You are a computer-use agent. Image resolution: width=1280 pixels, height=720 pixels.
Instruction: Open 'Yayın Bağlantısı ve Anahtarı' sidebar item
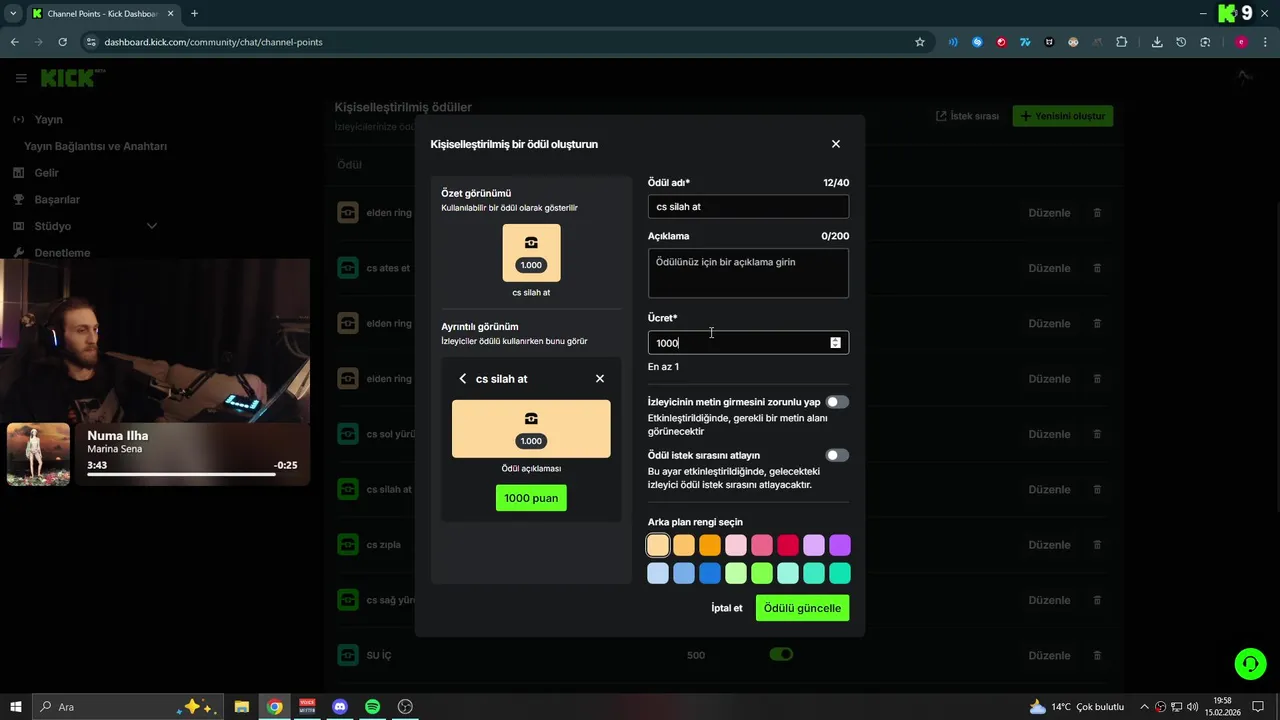[95, 146]
